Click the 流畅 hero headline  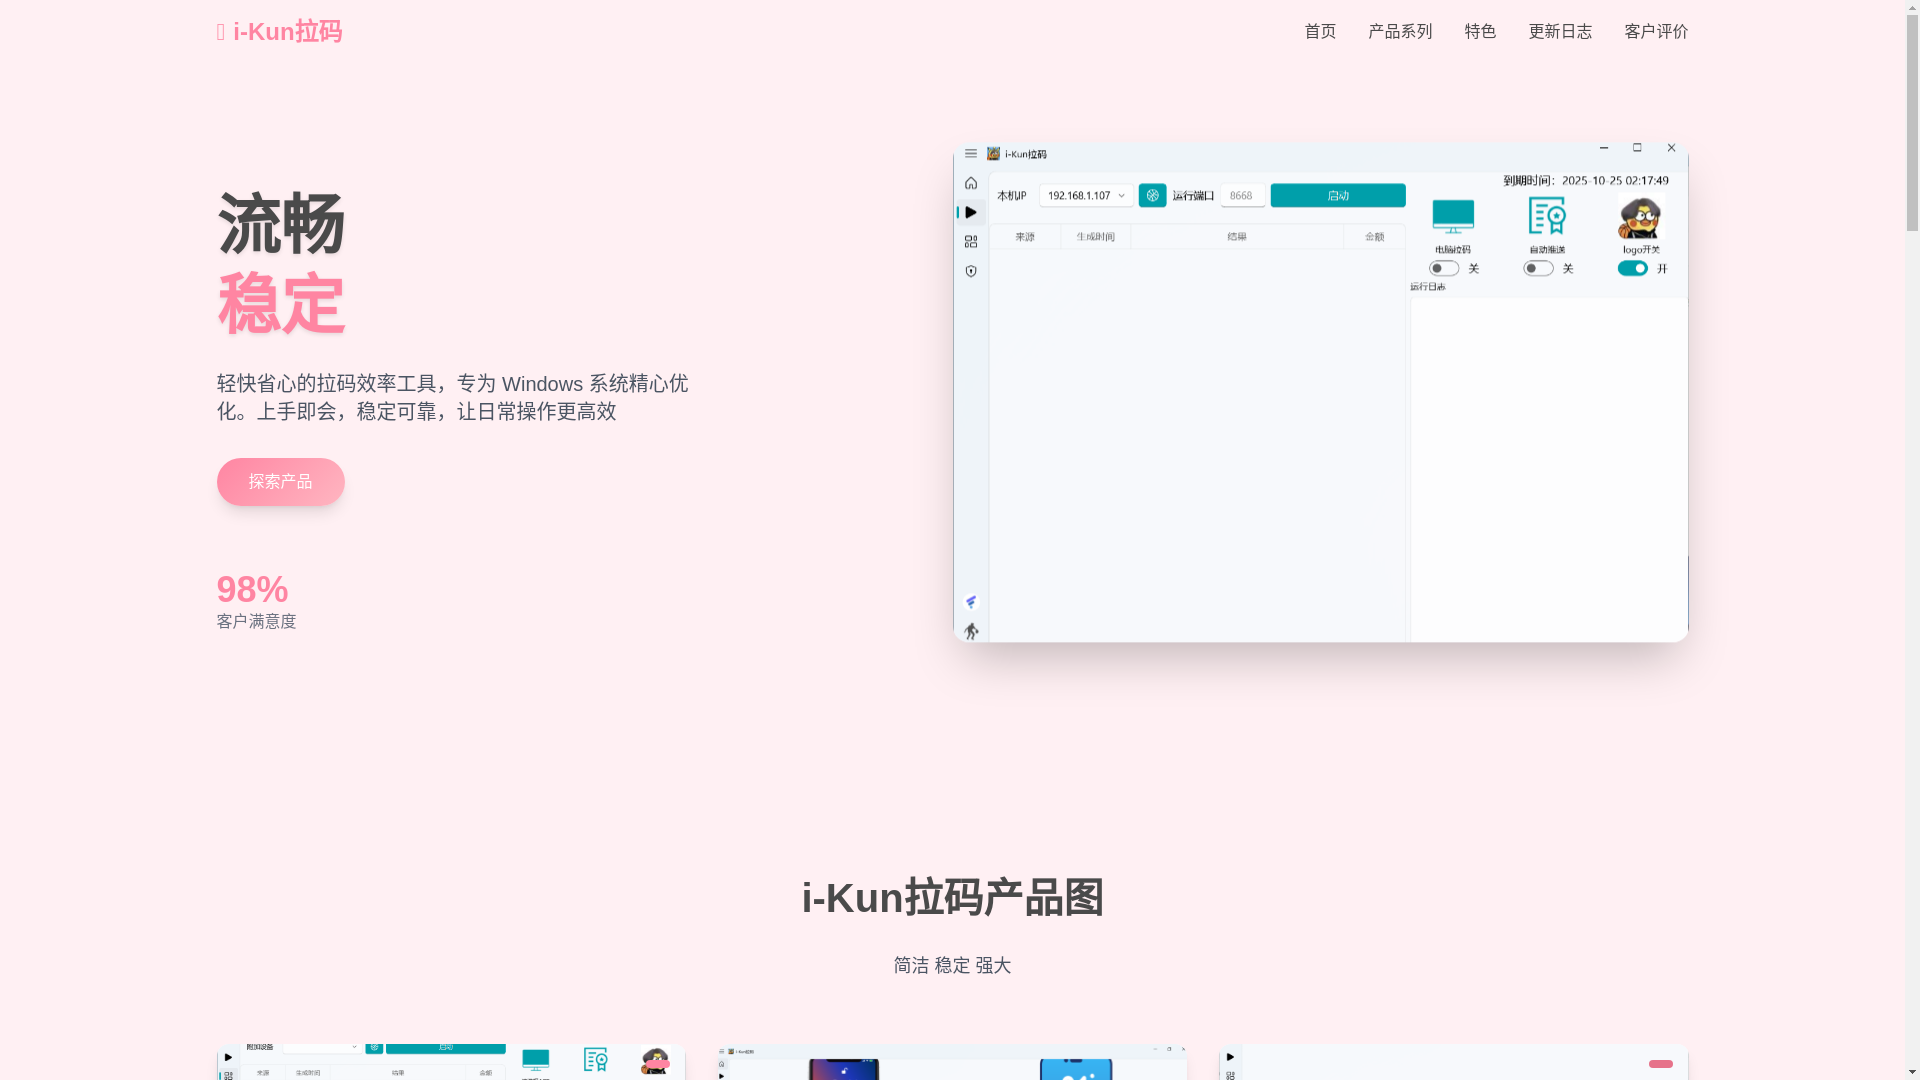coord(281,224)
